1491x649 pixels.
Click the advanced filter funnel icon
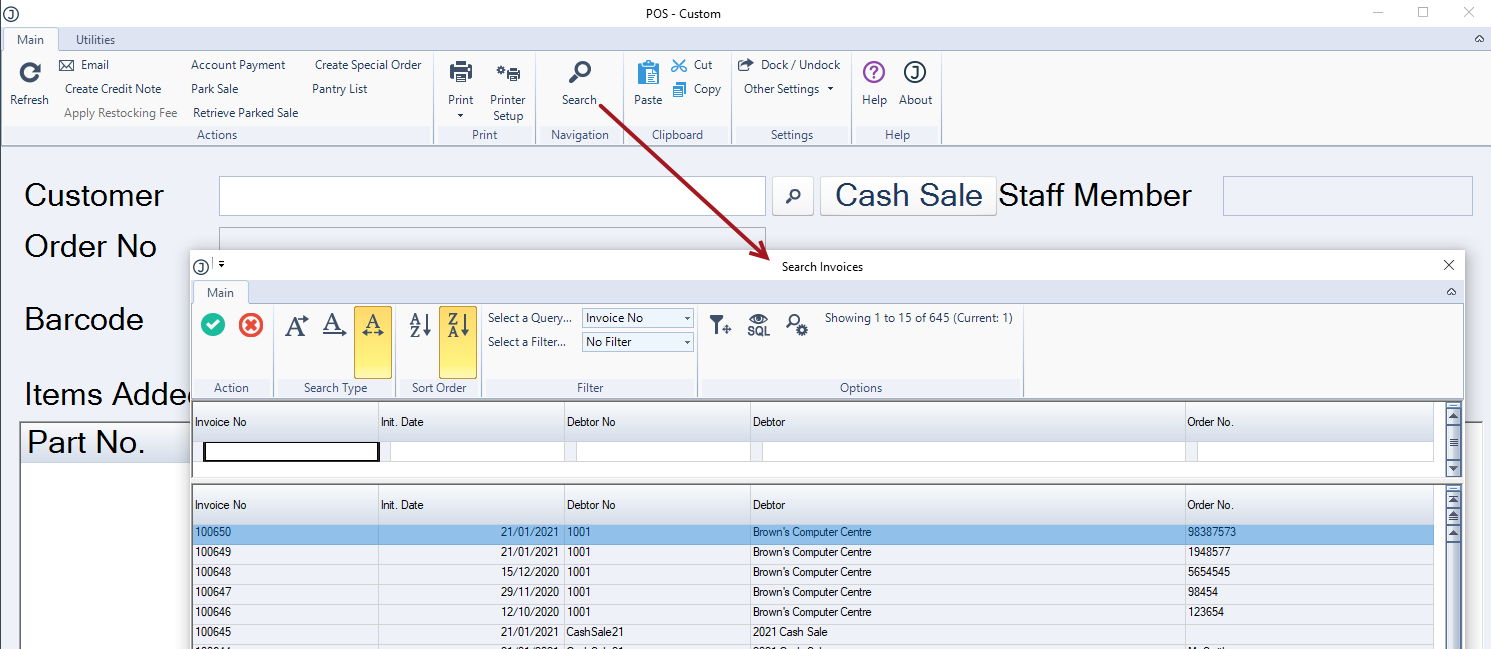coord(721,325)
